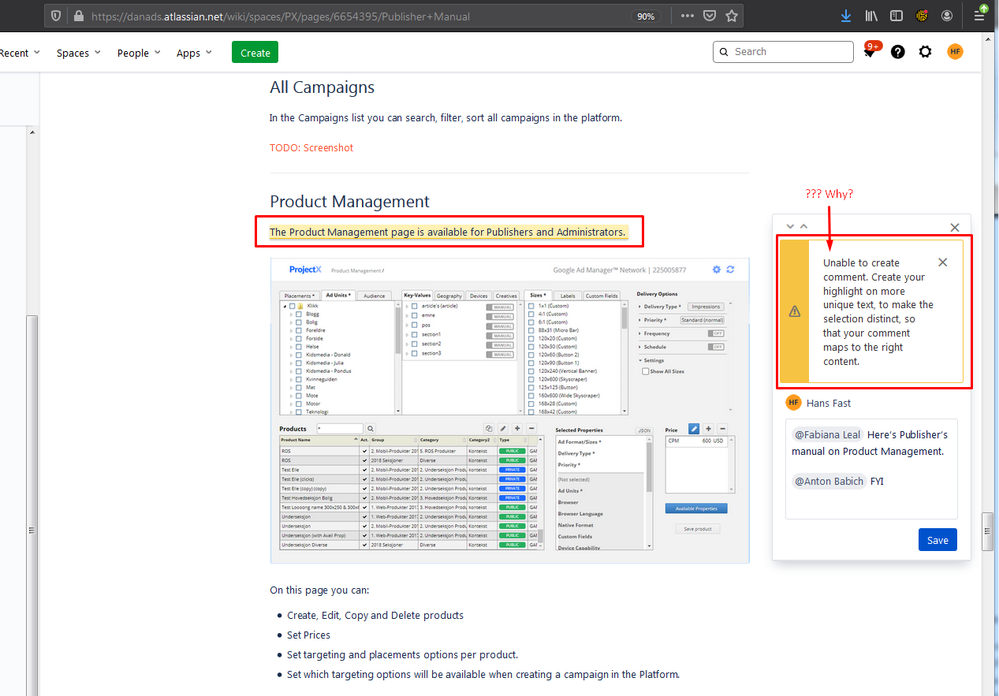The width and height of the screenshot is (999, 696).
Task: Open the Apps dropdown menu
Action: point(194,53)
